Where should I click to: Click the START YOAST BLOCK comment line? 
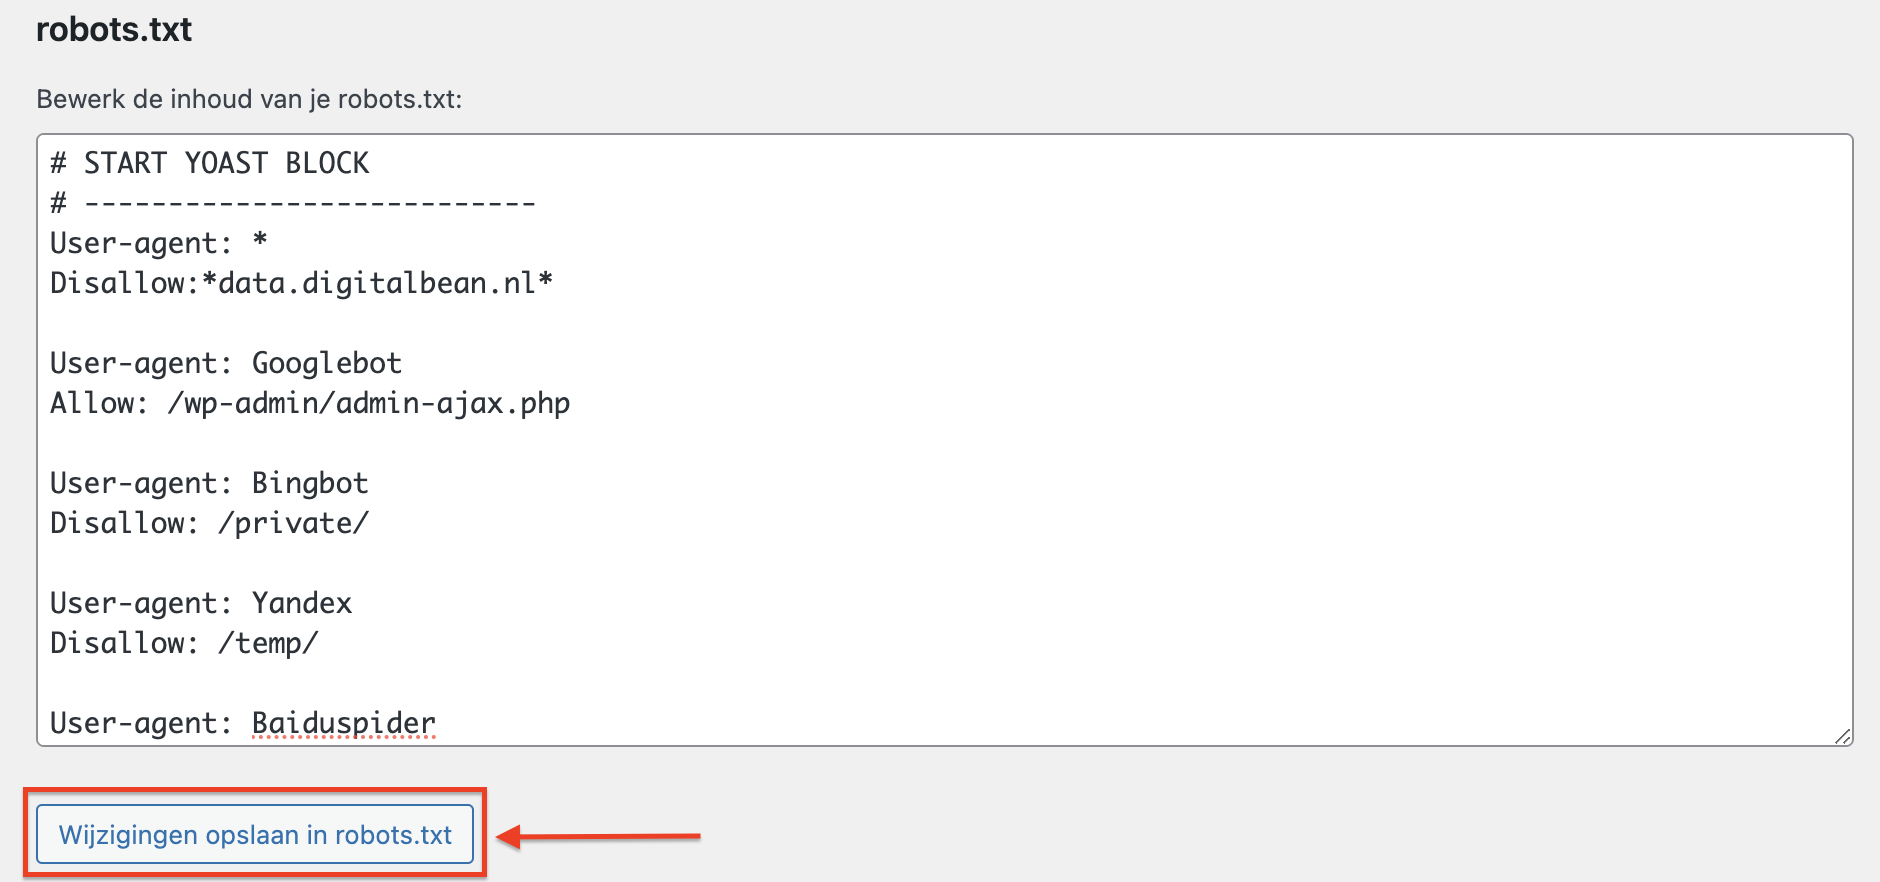click(208, 162)
